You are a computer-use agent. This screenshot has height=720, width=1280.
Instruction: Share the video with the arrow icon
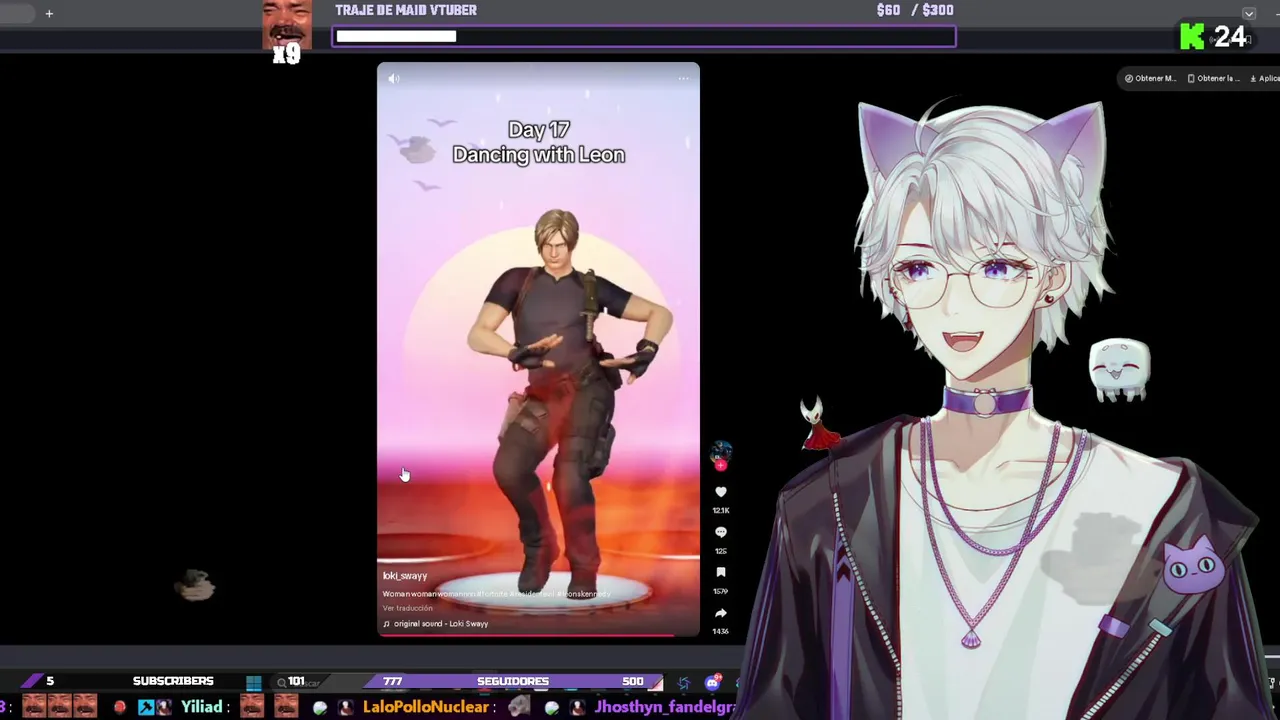(x=721, y=612)
